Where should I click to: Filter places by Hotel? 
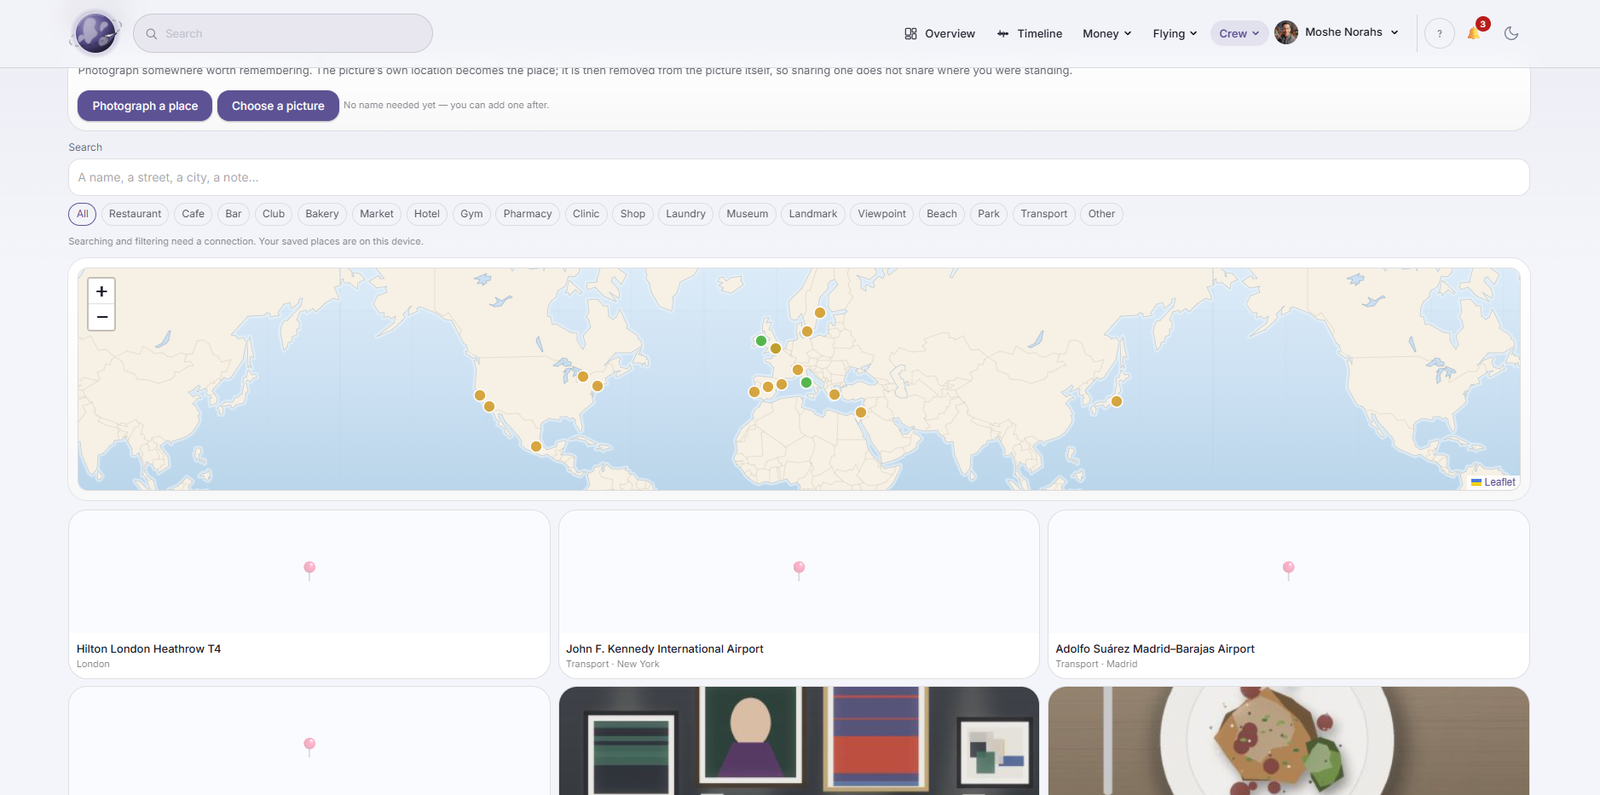pos(427,214)
